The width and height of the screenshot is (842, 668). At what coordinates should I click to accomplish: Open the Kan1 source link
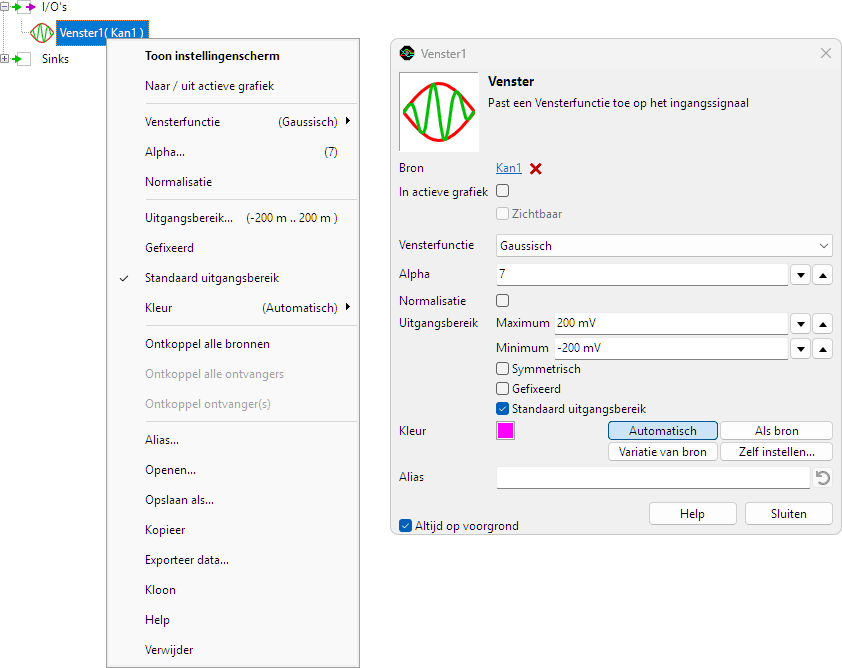(509, 168)
